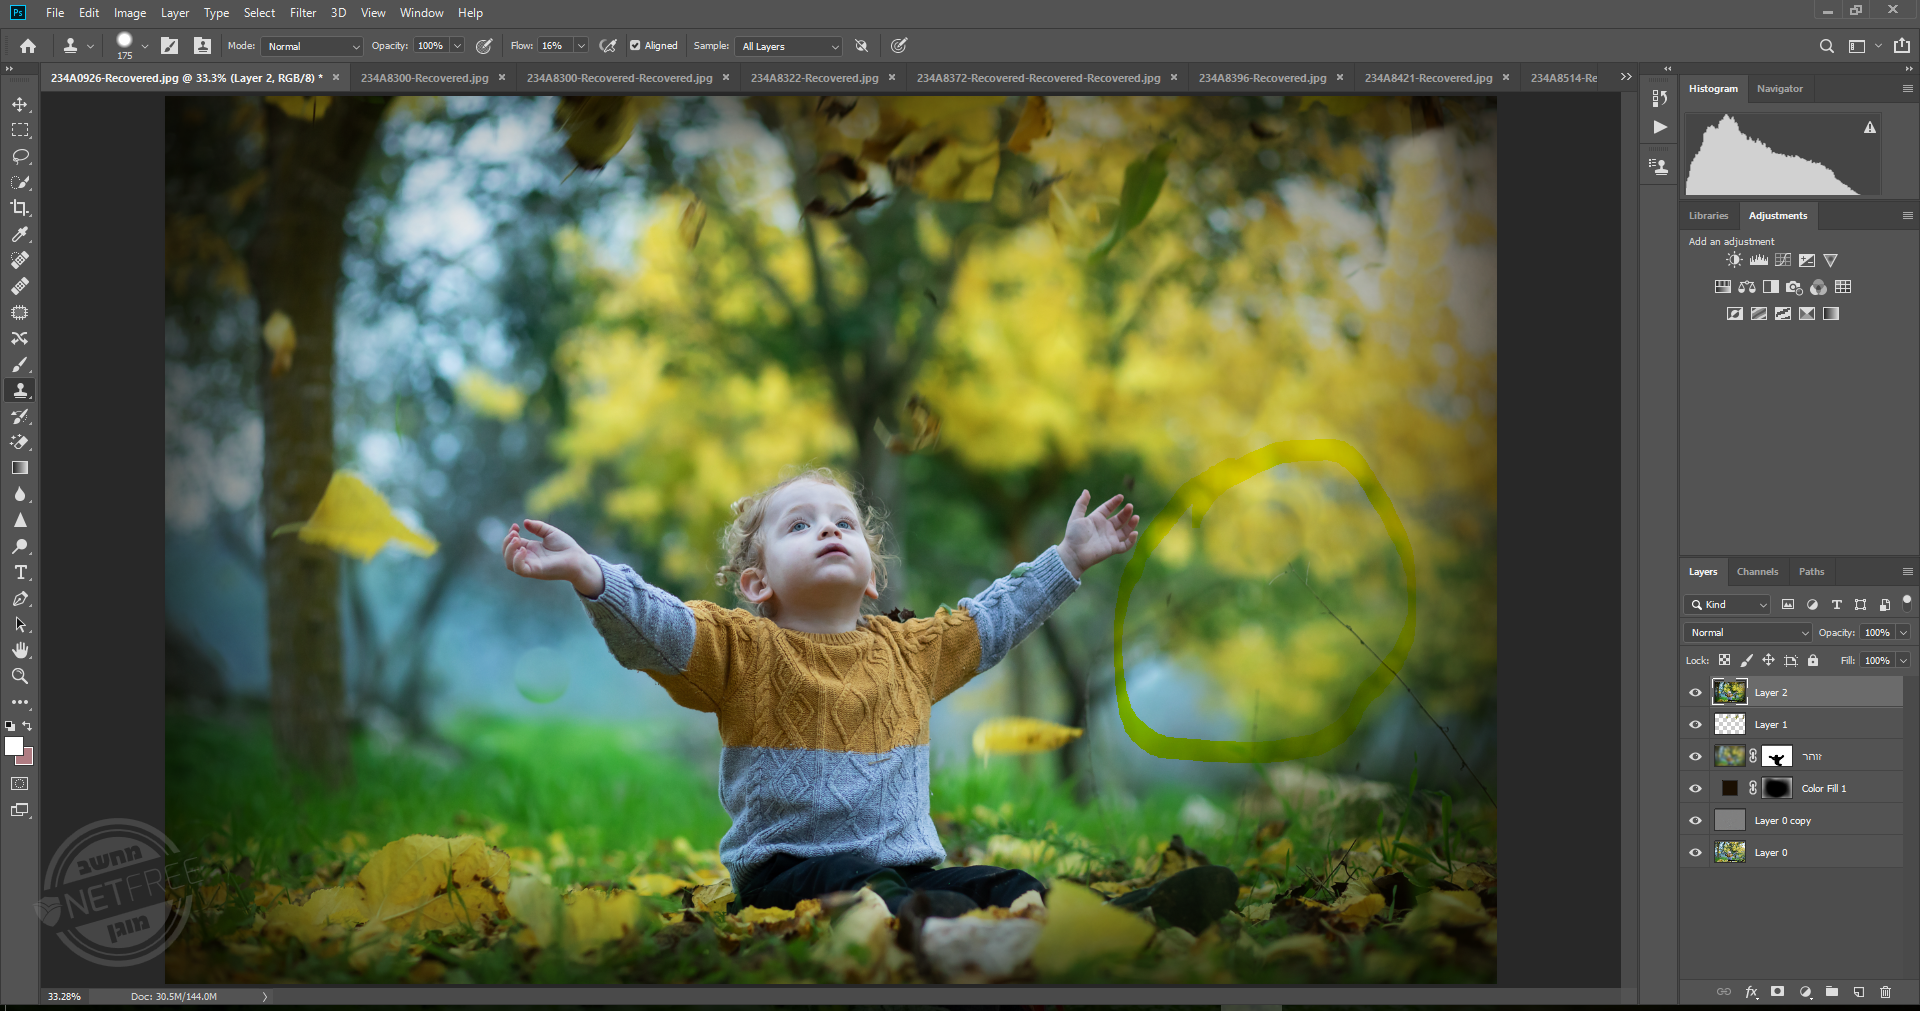Open the Window menu
The width and height of the screenshot is (1920, 1011).
pos(422,13)
